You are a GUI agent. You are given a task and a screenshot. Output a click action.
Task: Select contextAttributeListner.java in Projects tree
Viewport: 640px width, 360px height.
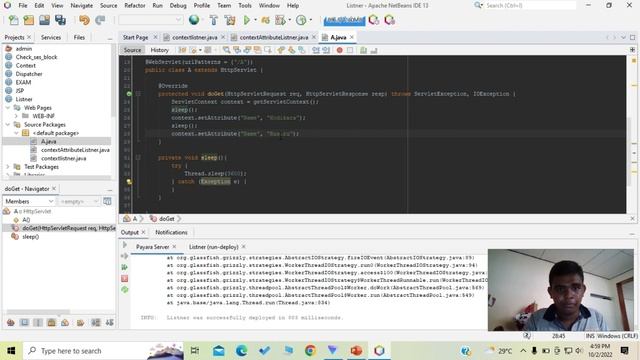click(75, 150)
